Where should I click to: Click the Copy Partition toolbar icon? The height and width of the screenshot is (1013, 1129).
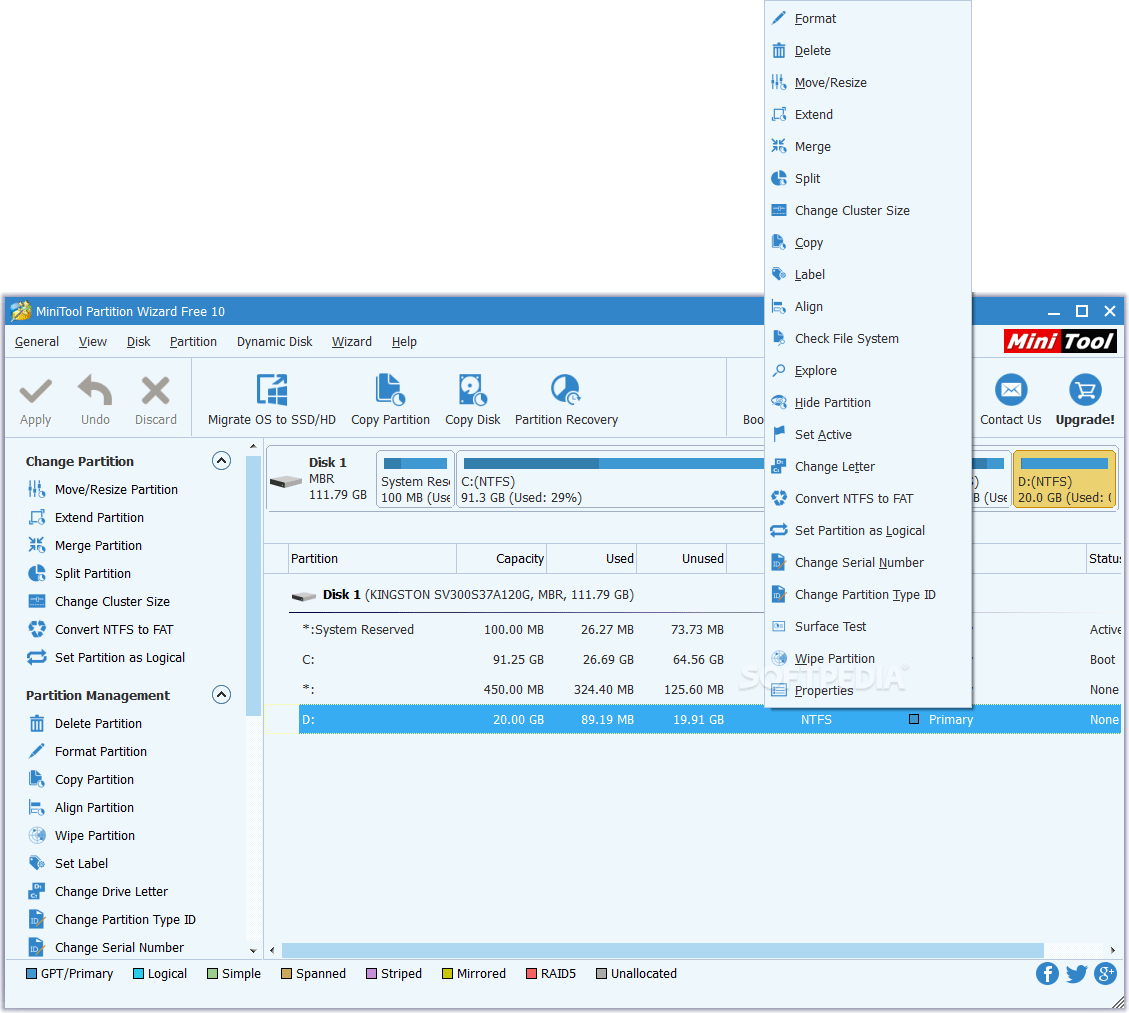[x=390, y=390]
